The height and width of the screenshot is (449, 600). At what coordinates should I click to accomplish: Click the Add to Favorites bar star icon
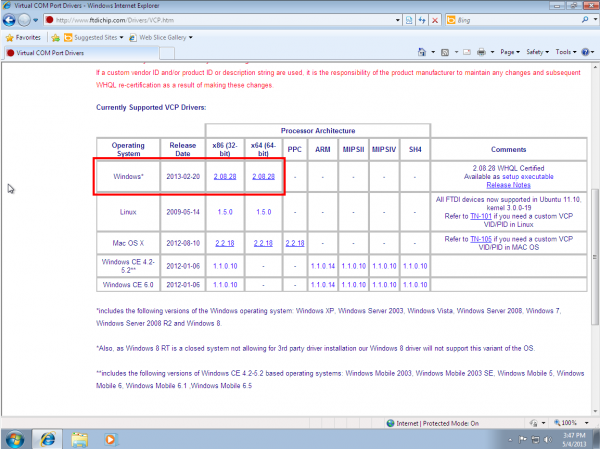[x=55, y=38]
